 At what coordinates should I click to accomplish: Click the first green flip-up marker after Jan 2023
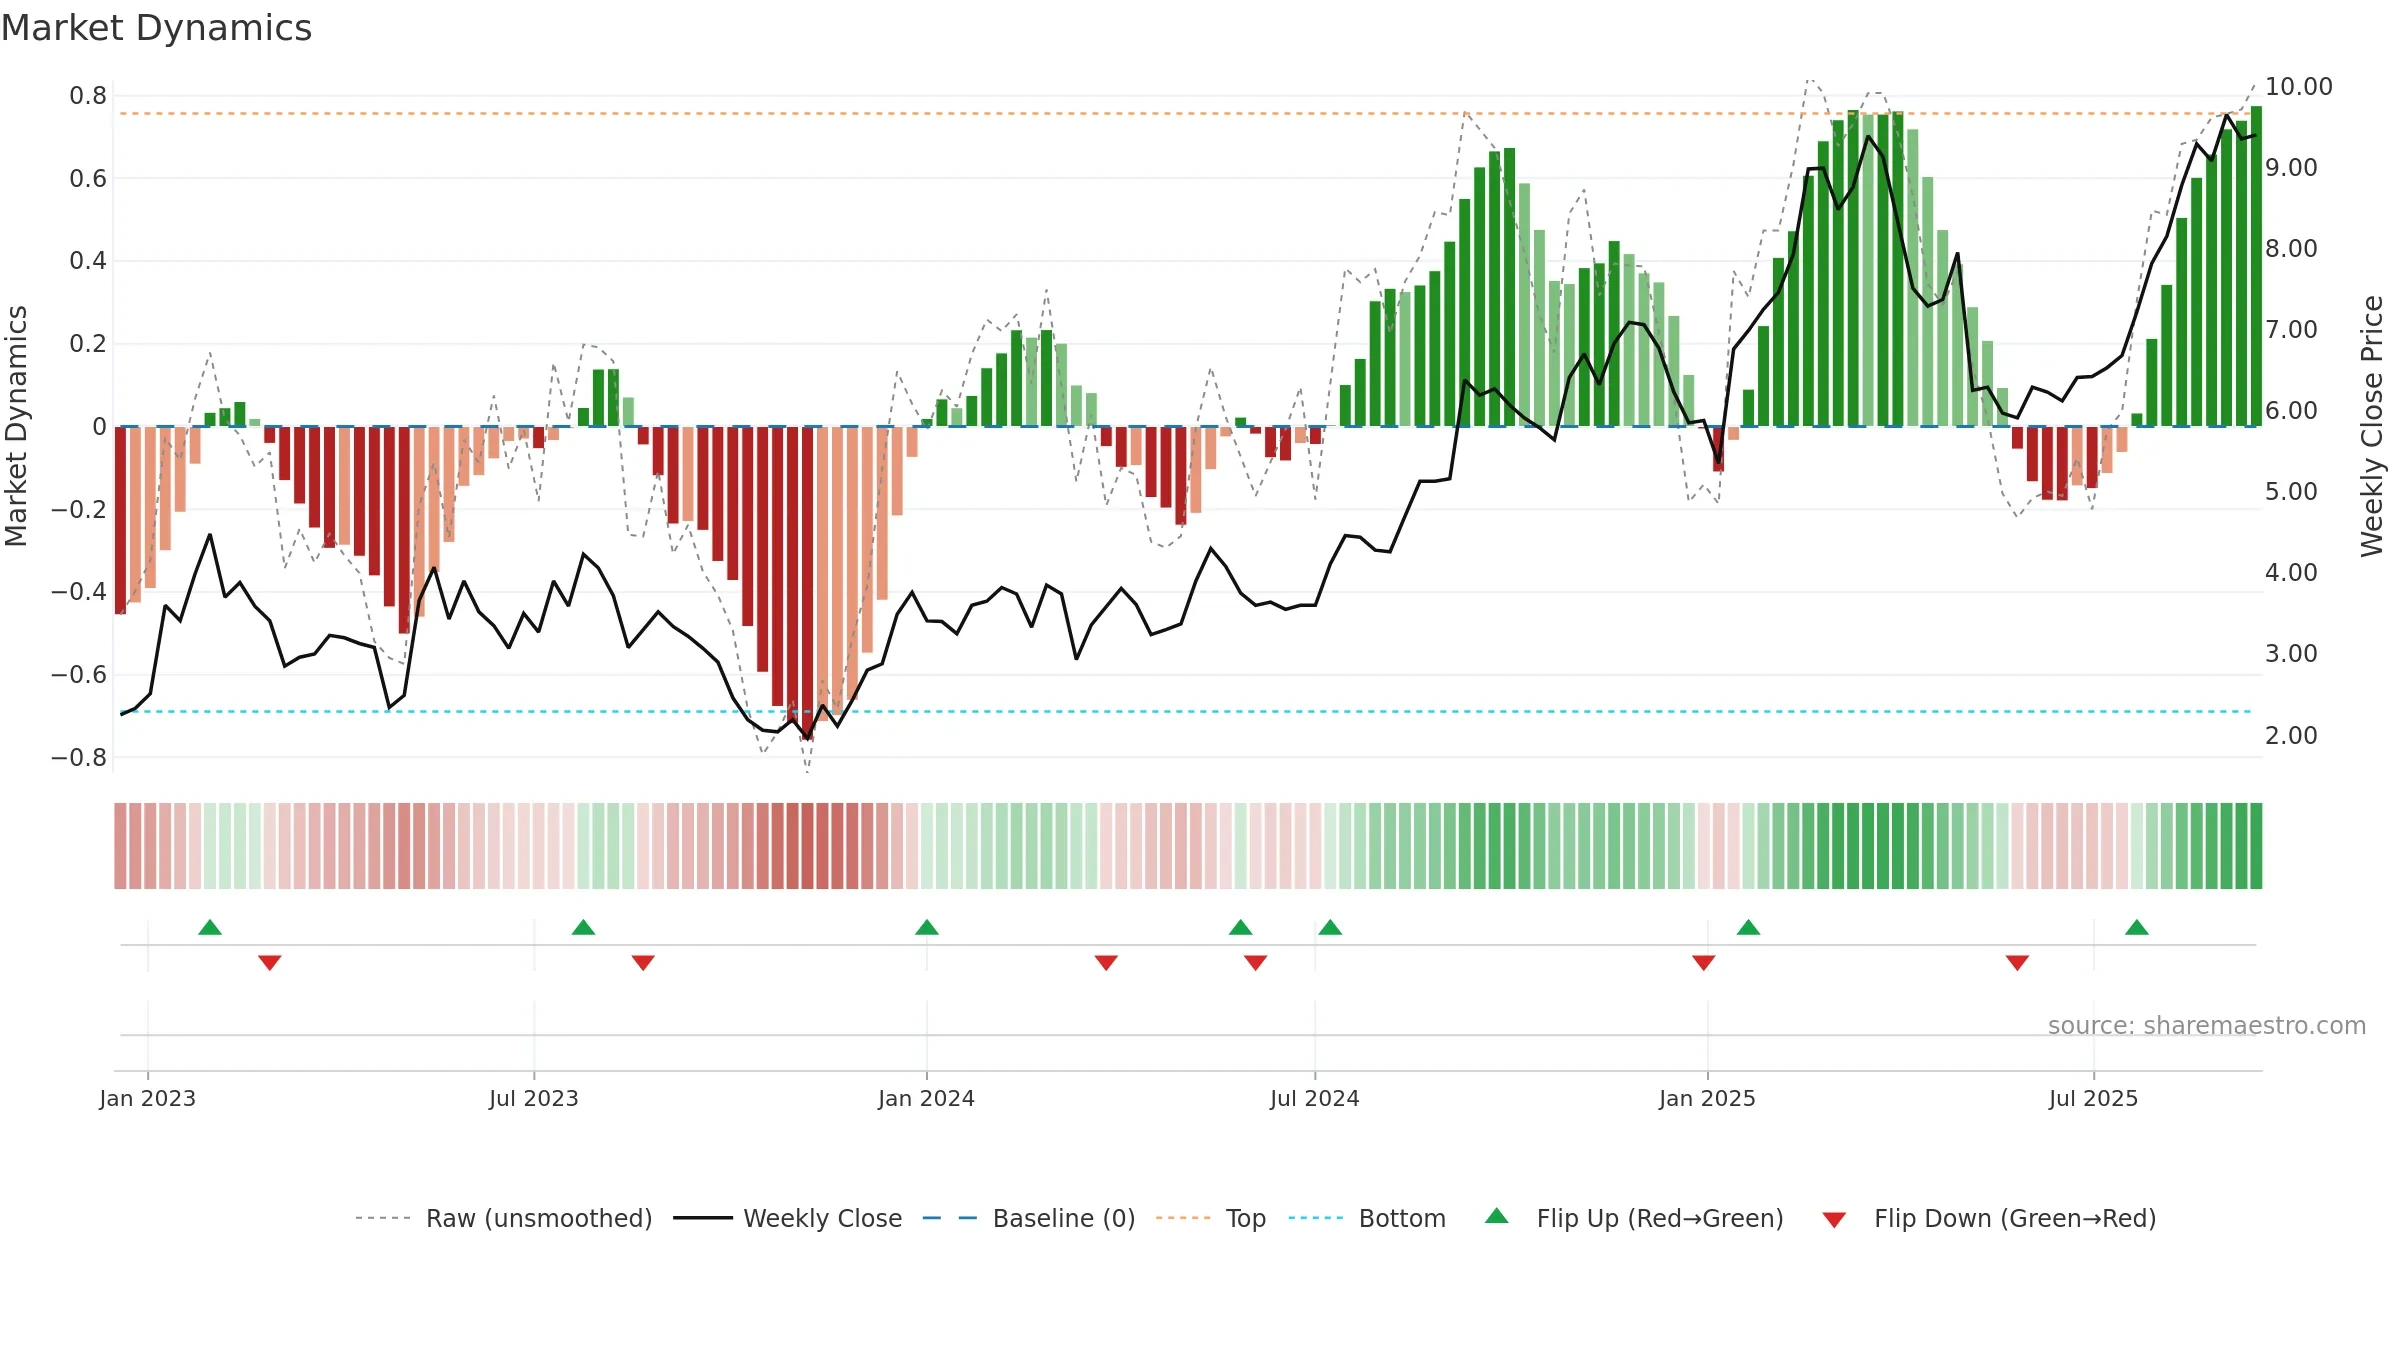(210, 927)
